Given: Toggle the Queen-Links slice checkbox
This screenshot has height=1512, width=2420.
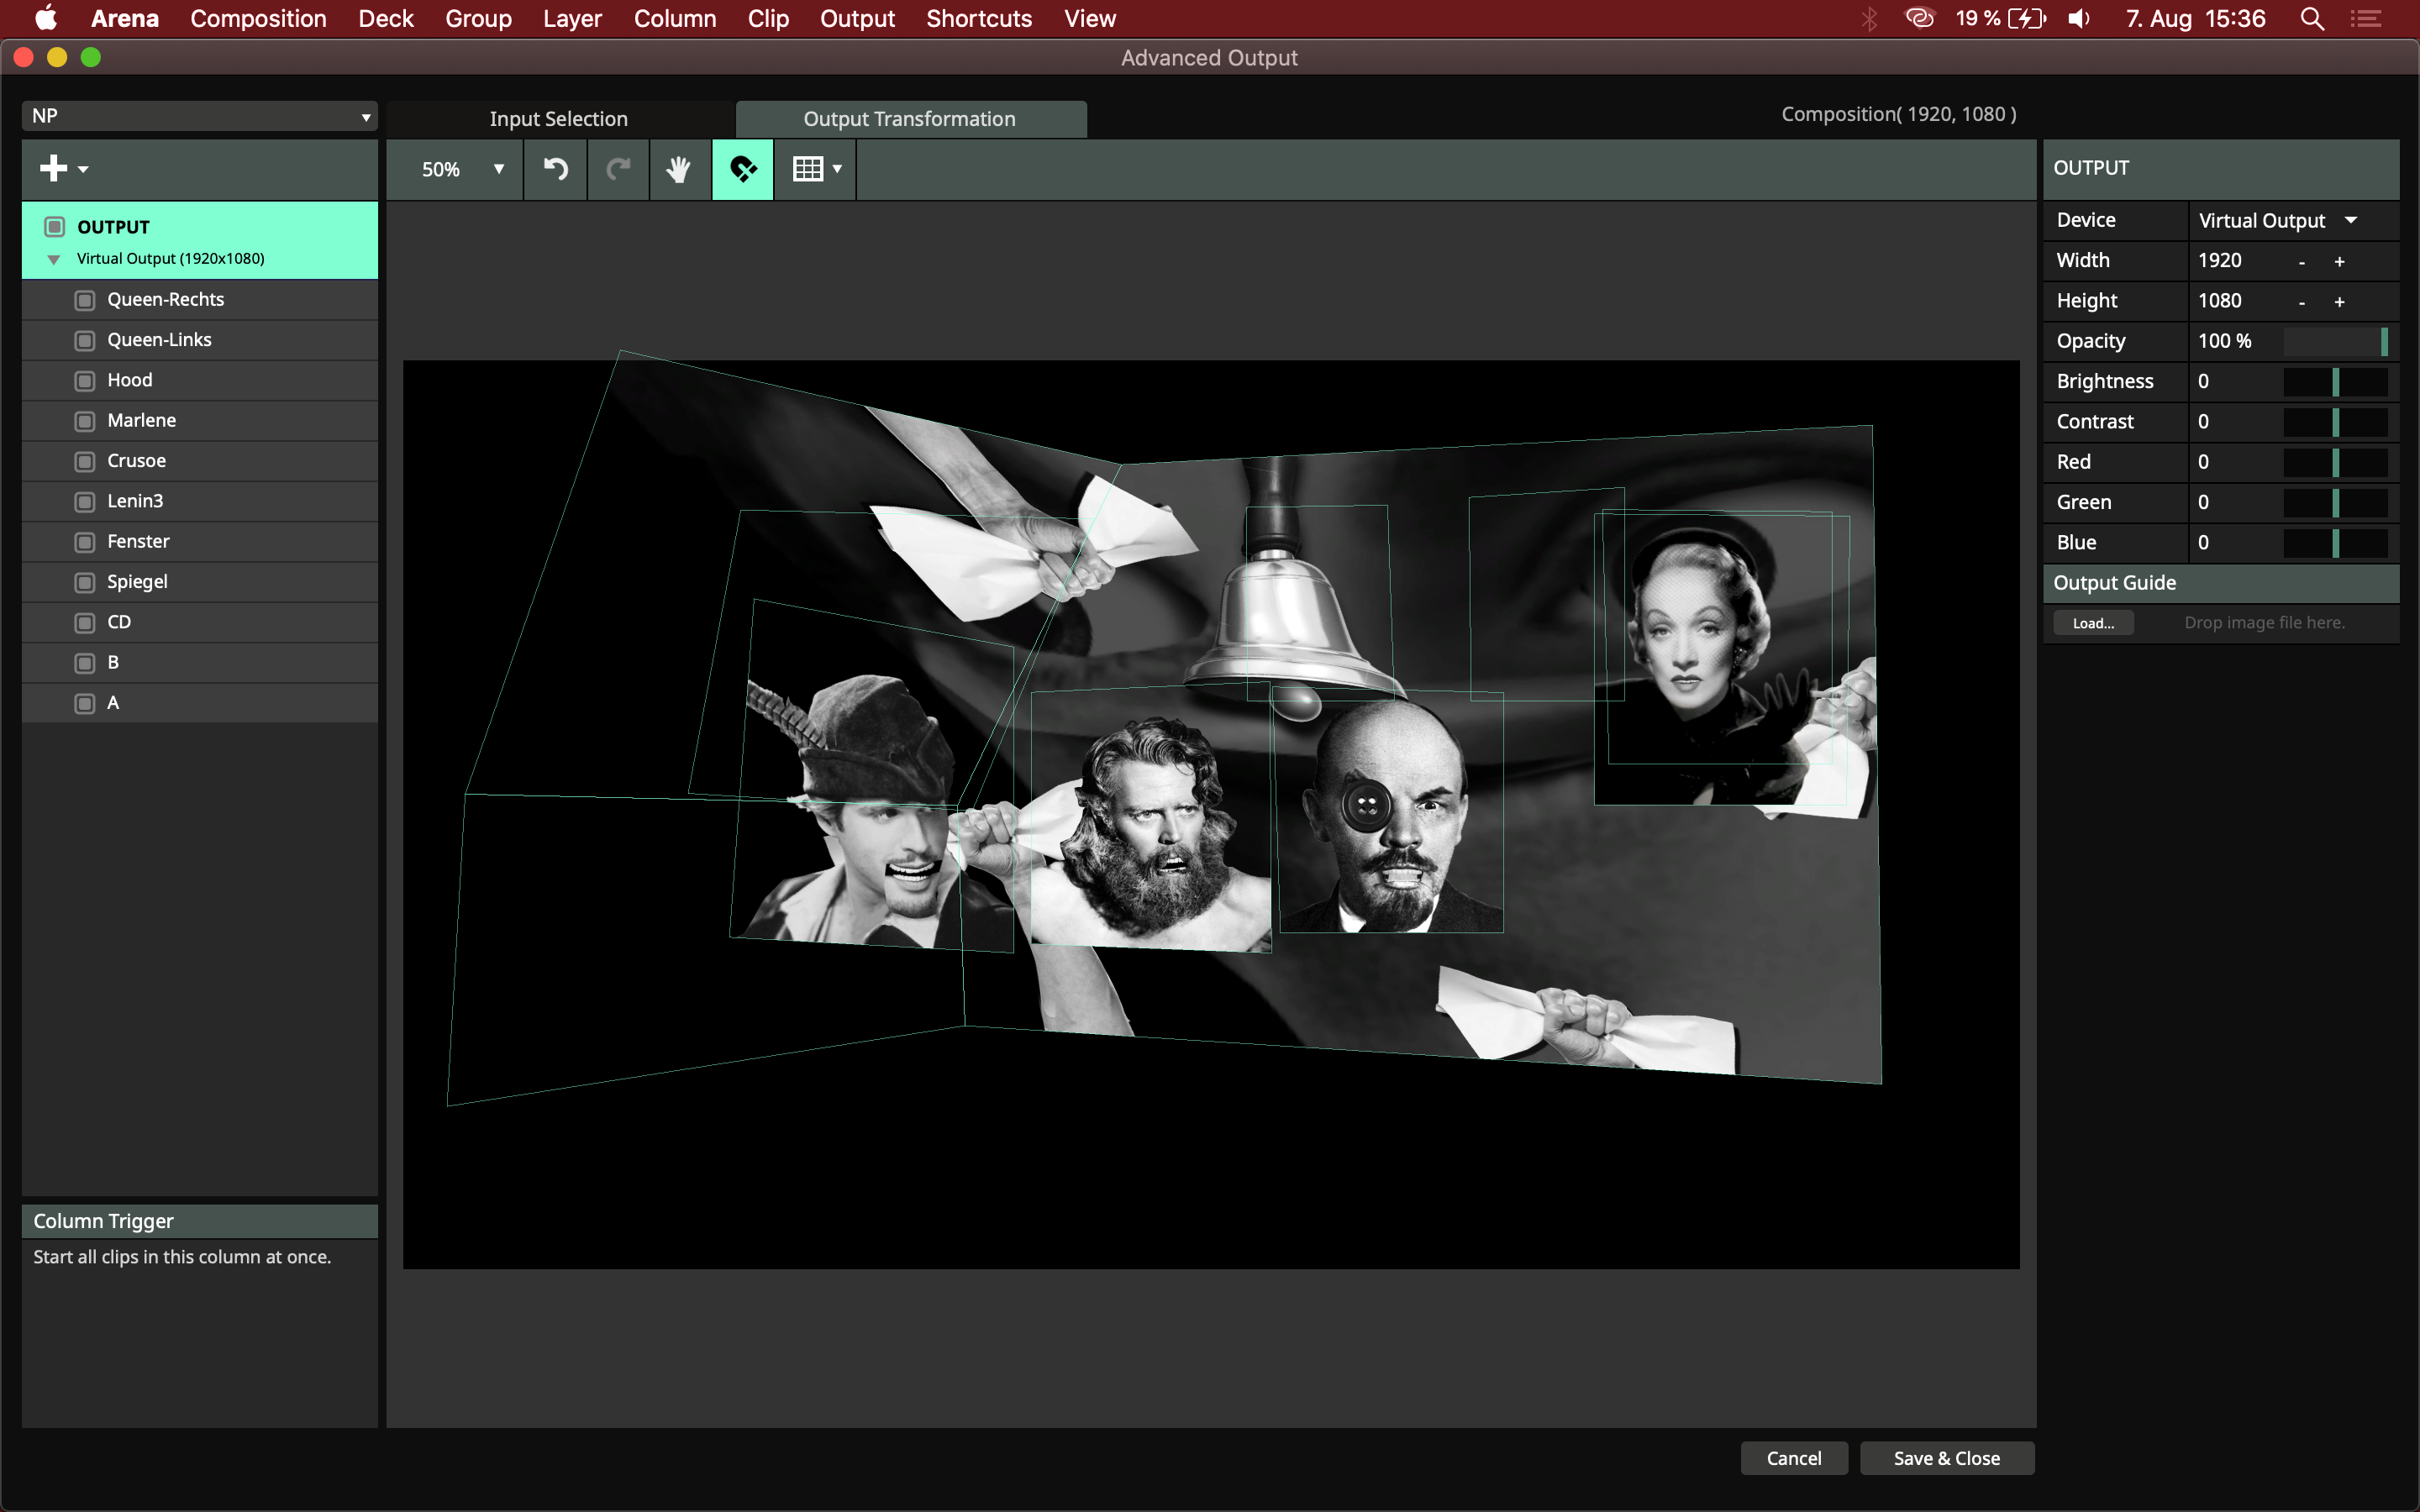Looking at the screenshot, I should point(85,340).
